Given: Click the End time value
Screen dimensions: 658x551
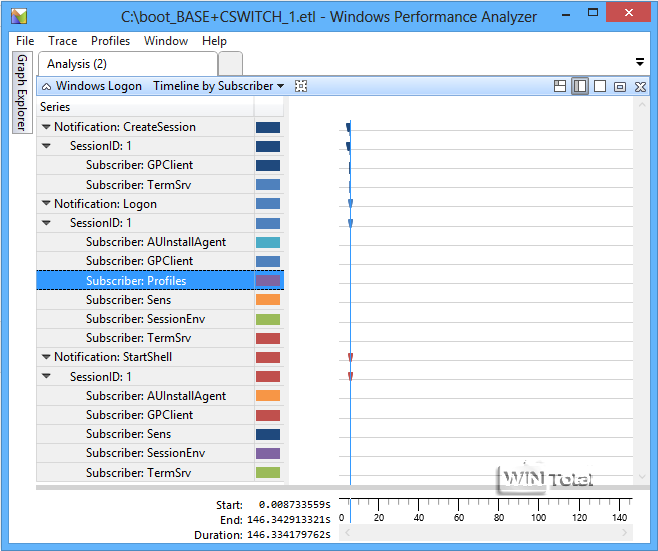Looking at the screenshot, I should click(x=289, y=520).
